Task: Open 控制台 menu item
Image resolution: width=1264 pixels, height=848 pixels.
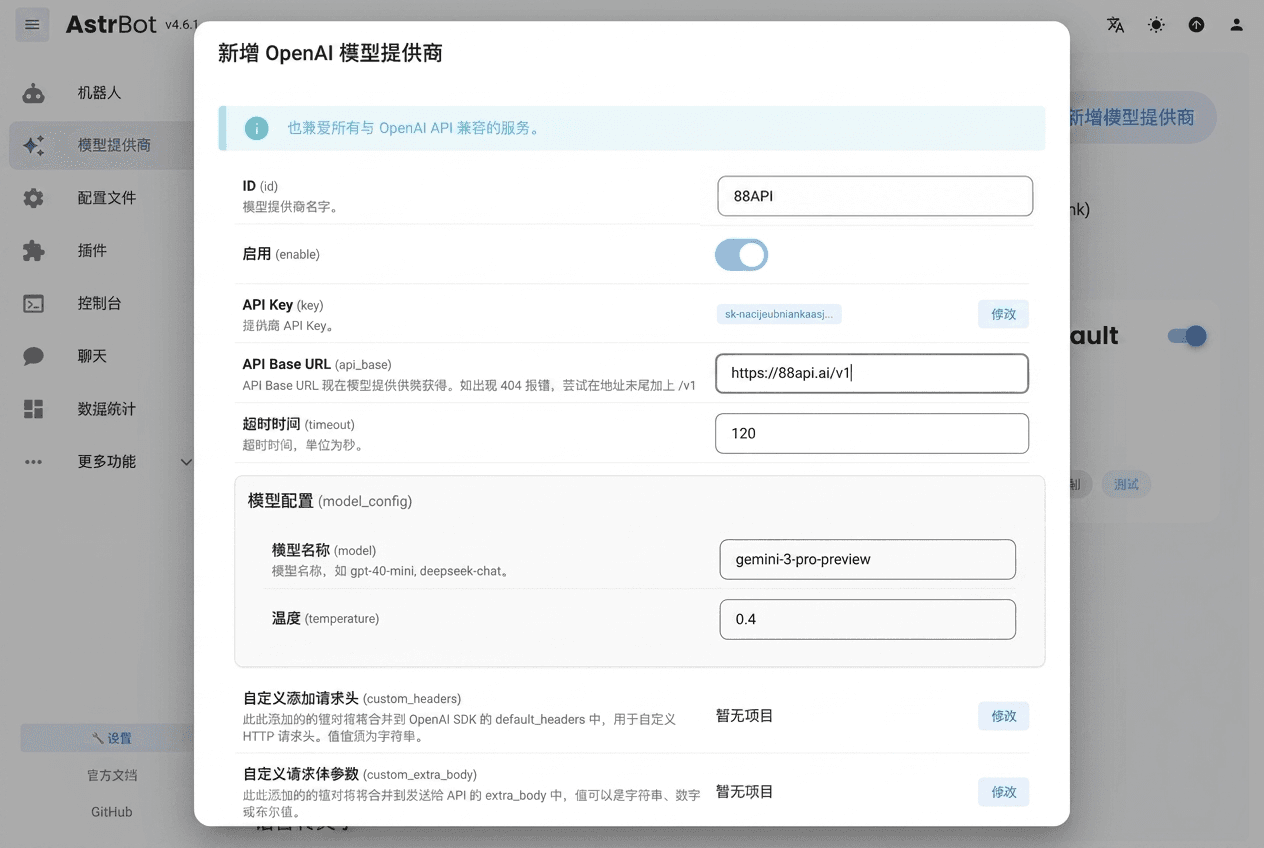Action: pos(99,304)
